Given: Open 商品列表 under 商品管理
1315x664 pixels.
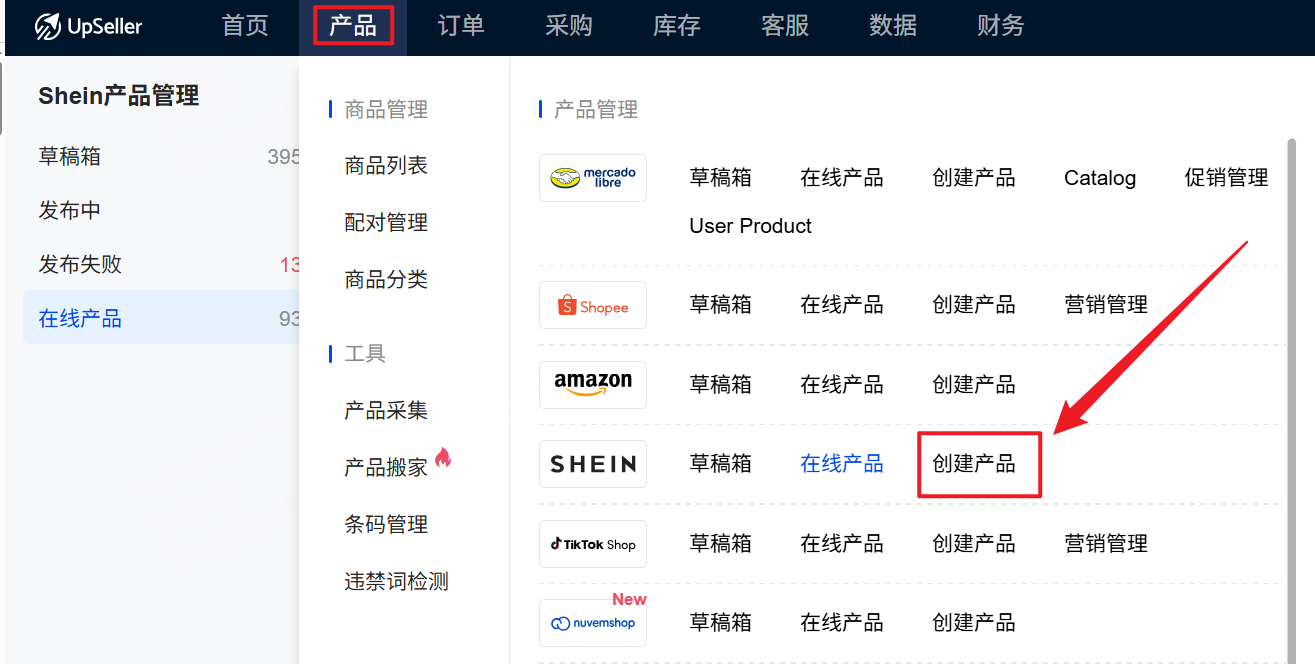Looking at the screenshot, I should 386,166.
